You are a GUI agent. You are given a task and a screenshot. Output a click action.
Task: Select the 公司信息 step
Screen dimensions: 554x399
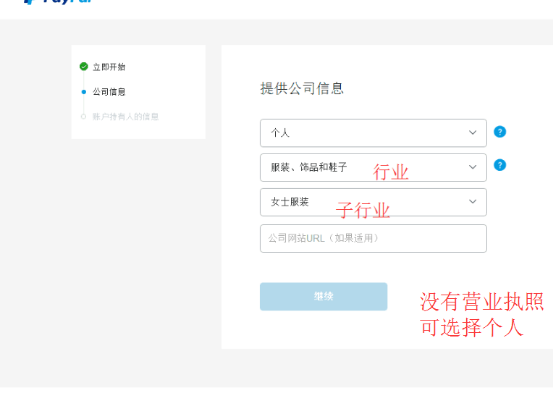(x=109, y=92)
